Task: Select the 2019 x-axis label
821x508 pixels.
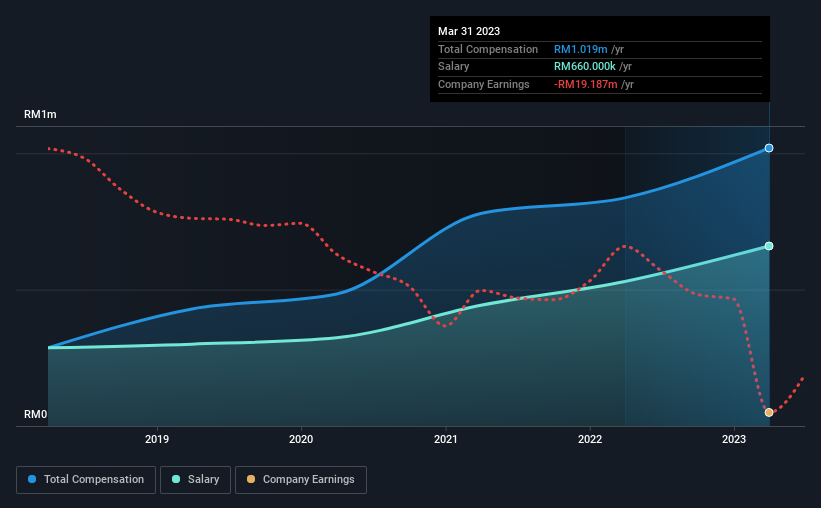Action: (157, 439)
